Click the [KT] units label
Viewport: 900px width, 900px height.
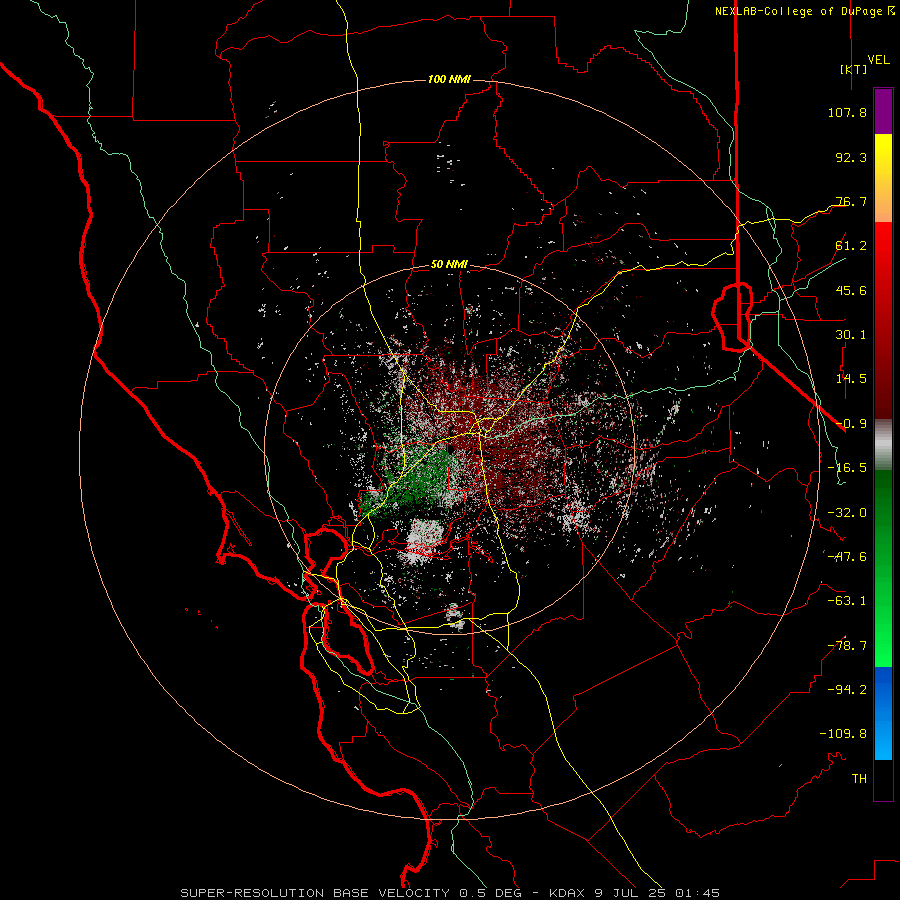[854, 69]
